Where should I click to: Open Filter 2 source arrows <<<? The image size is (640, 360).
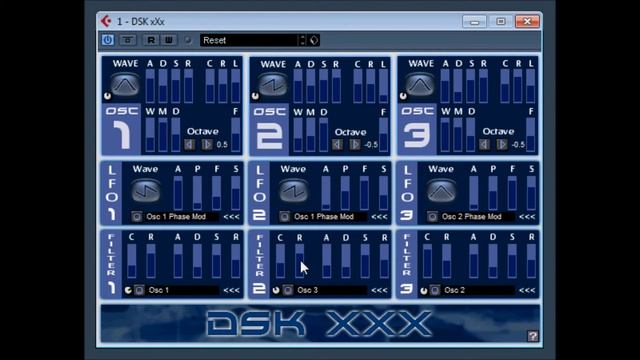click(379, 290)
